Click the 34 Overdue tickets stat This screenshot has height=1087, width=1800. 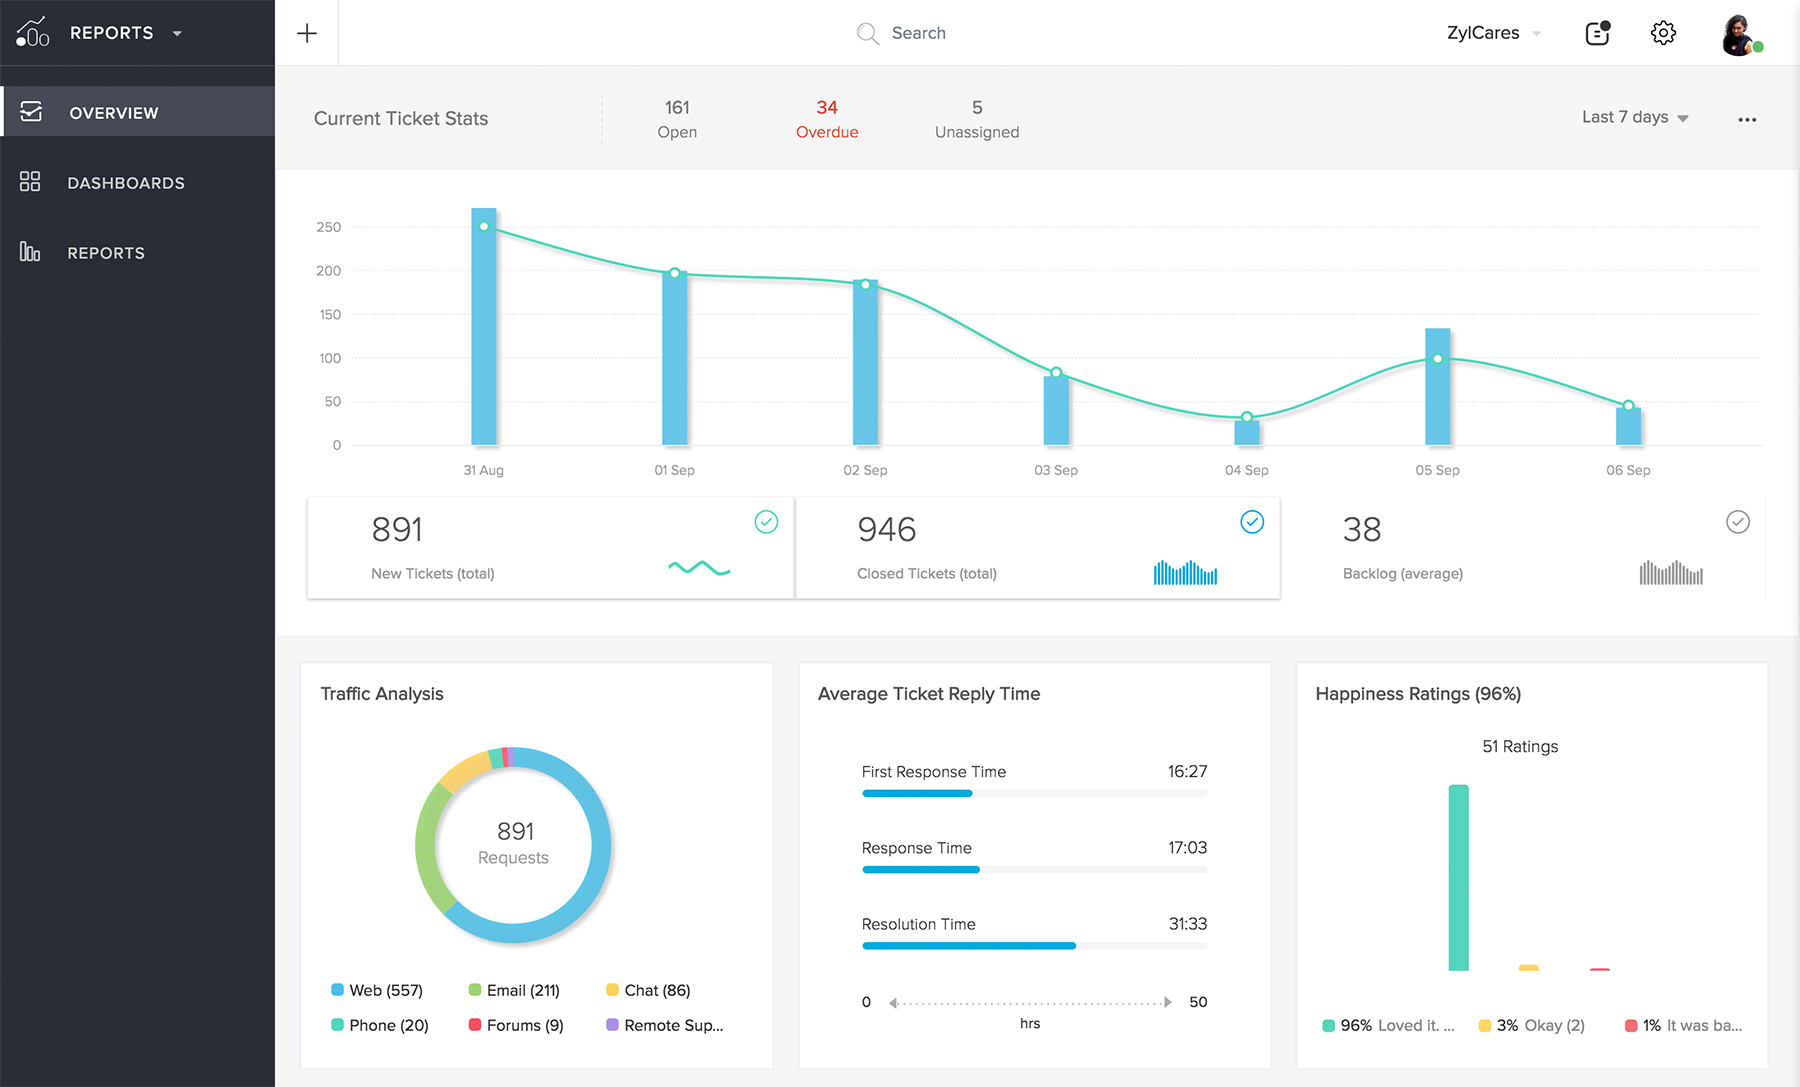(827, 119)
